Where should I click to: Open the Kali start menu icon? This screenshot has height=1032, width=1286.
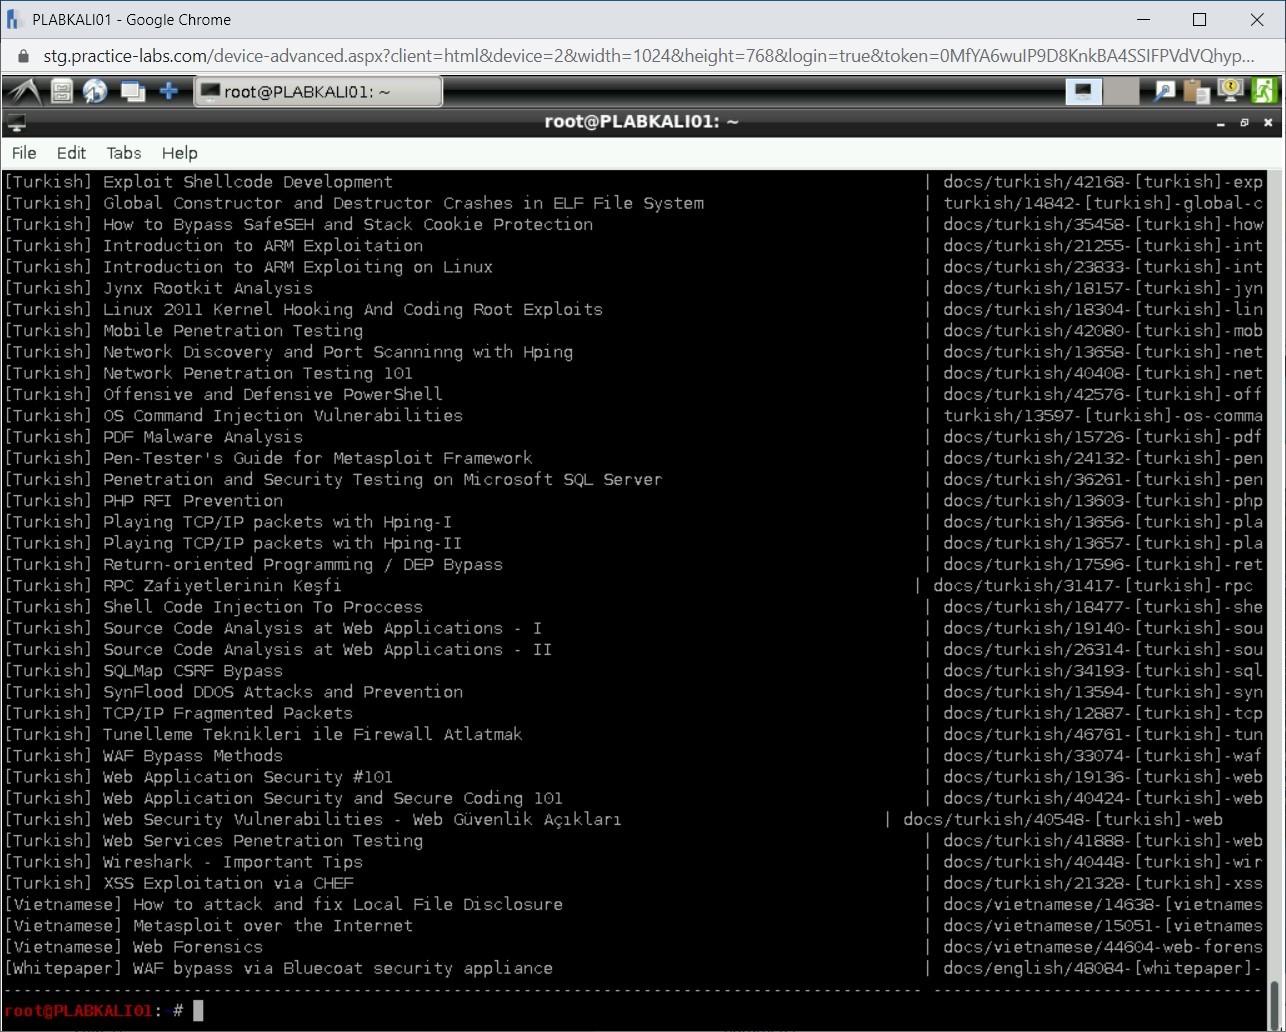tap(24, 92)
